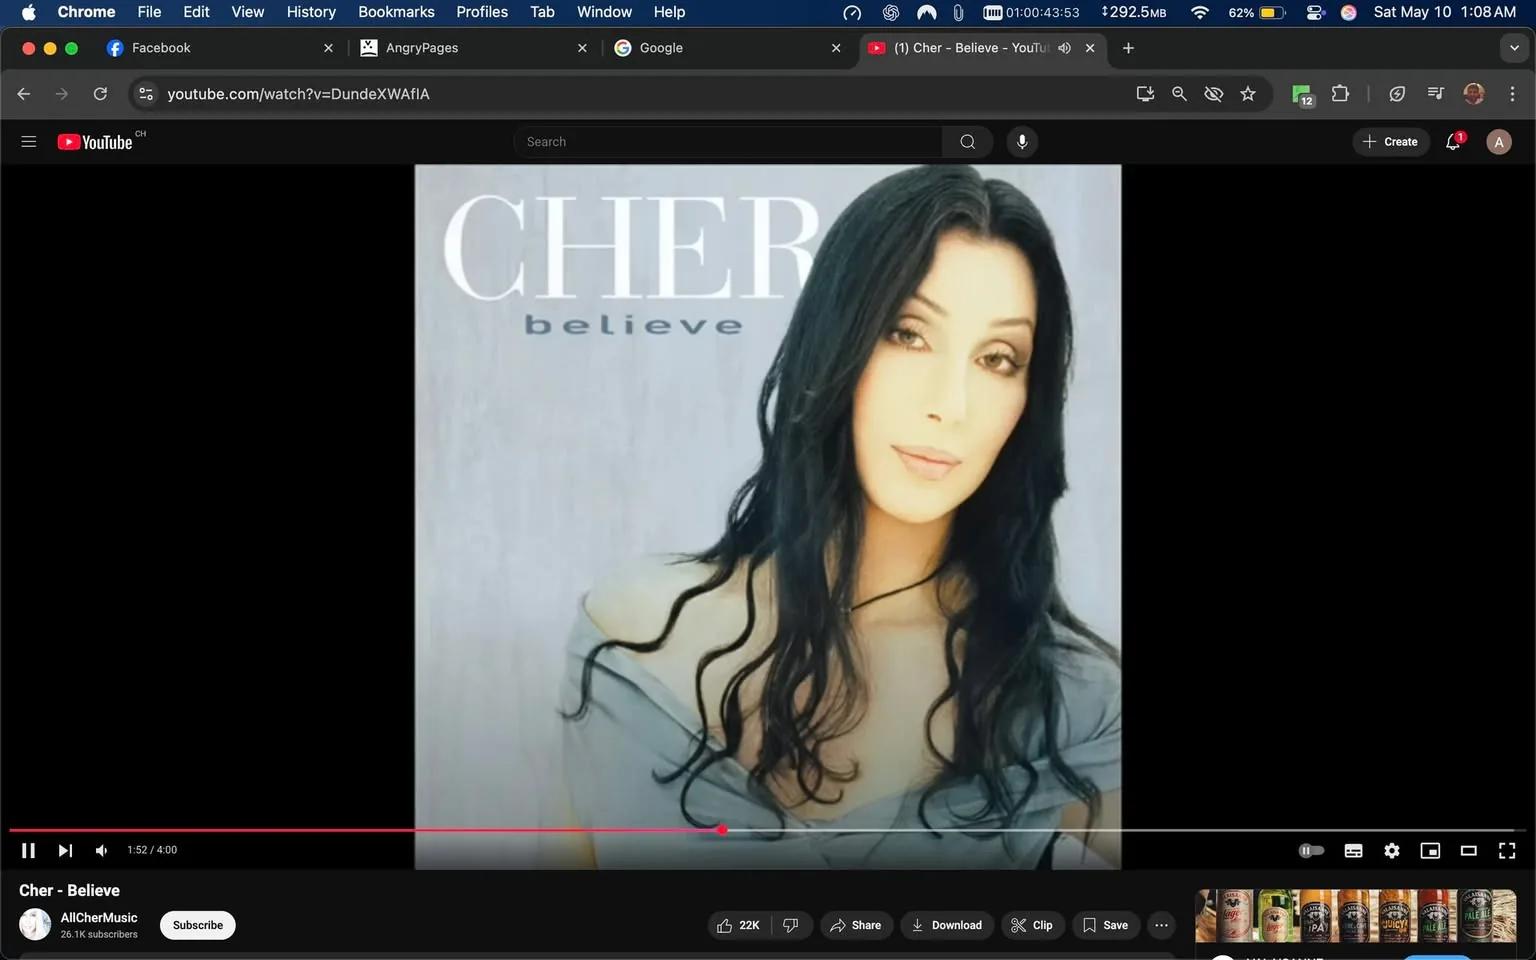Image resolution: width=1536 pixels, height=960 pixels.
Task: Subscribe to AllCherMusic
Action: point(197,925)
